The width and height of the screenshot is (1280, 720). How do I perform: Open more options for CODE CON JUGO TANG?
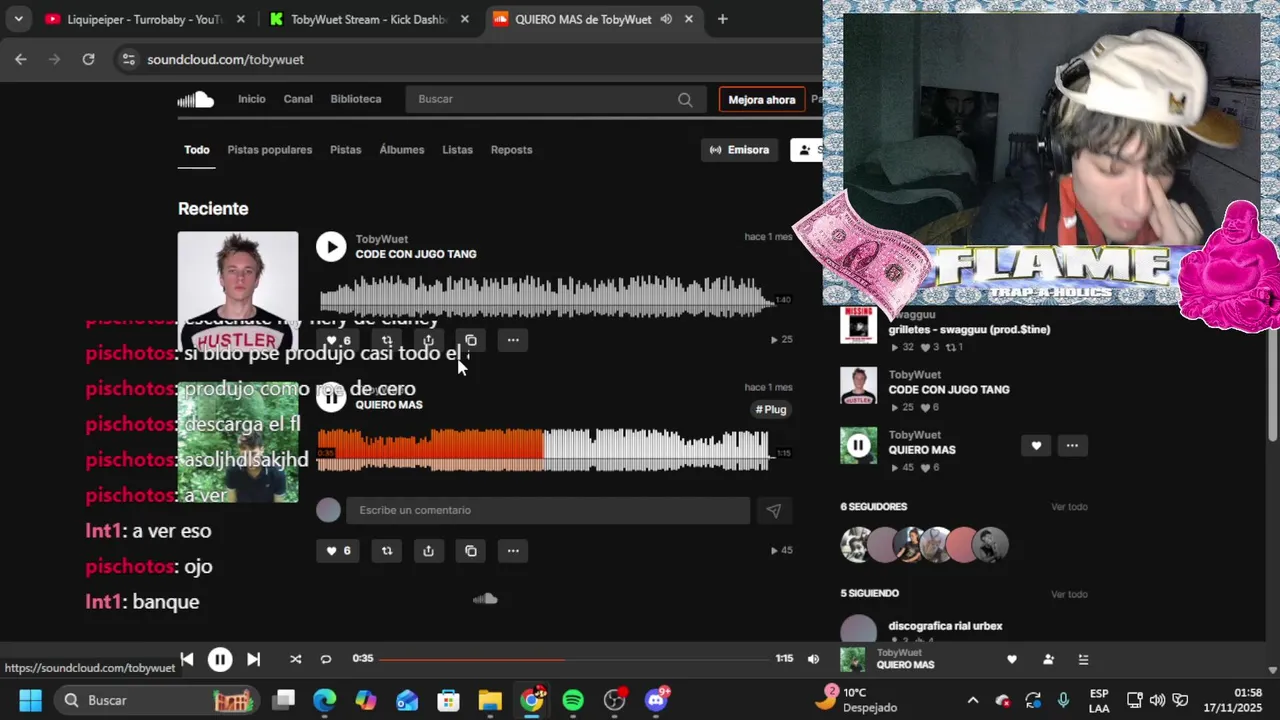tap(513, 340)
